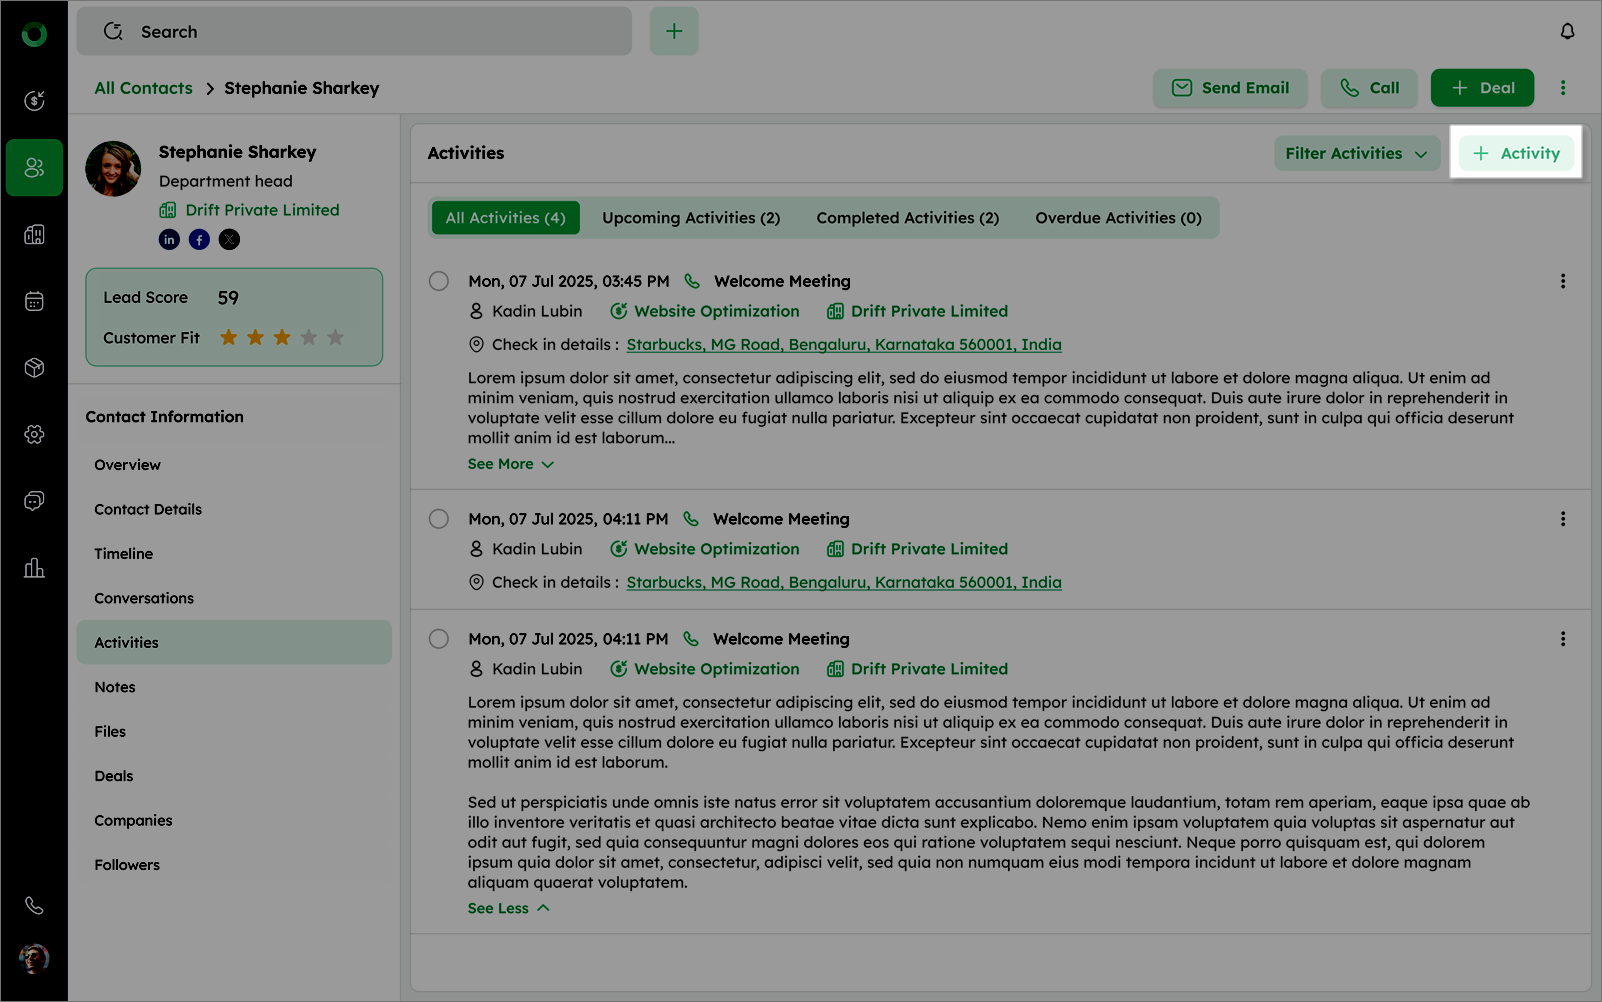Screen dimensions: 1602x1002
Task: Check the third Welcome Meeting completion circle
Action: coord(438,639)
